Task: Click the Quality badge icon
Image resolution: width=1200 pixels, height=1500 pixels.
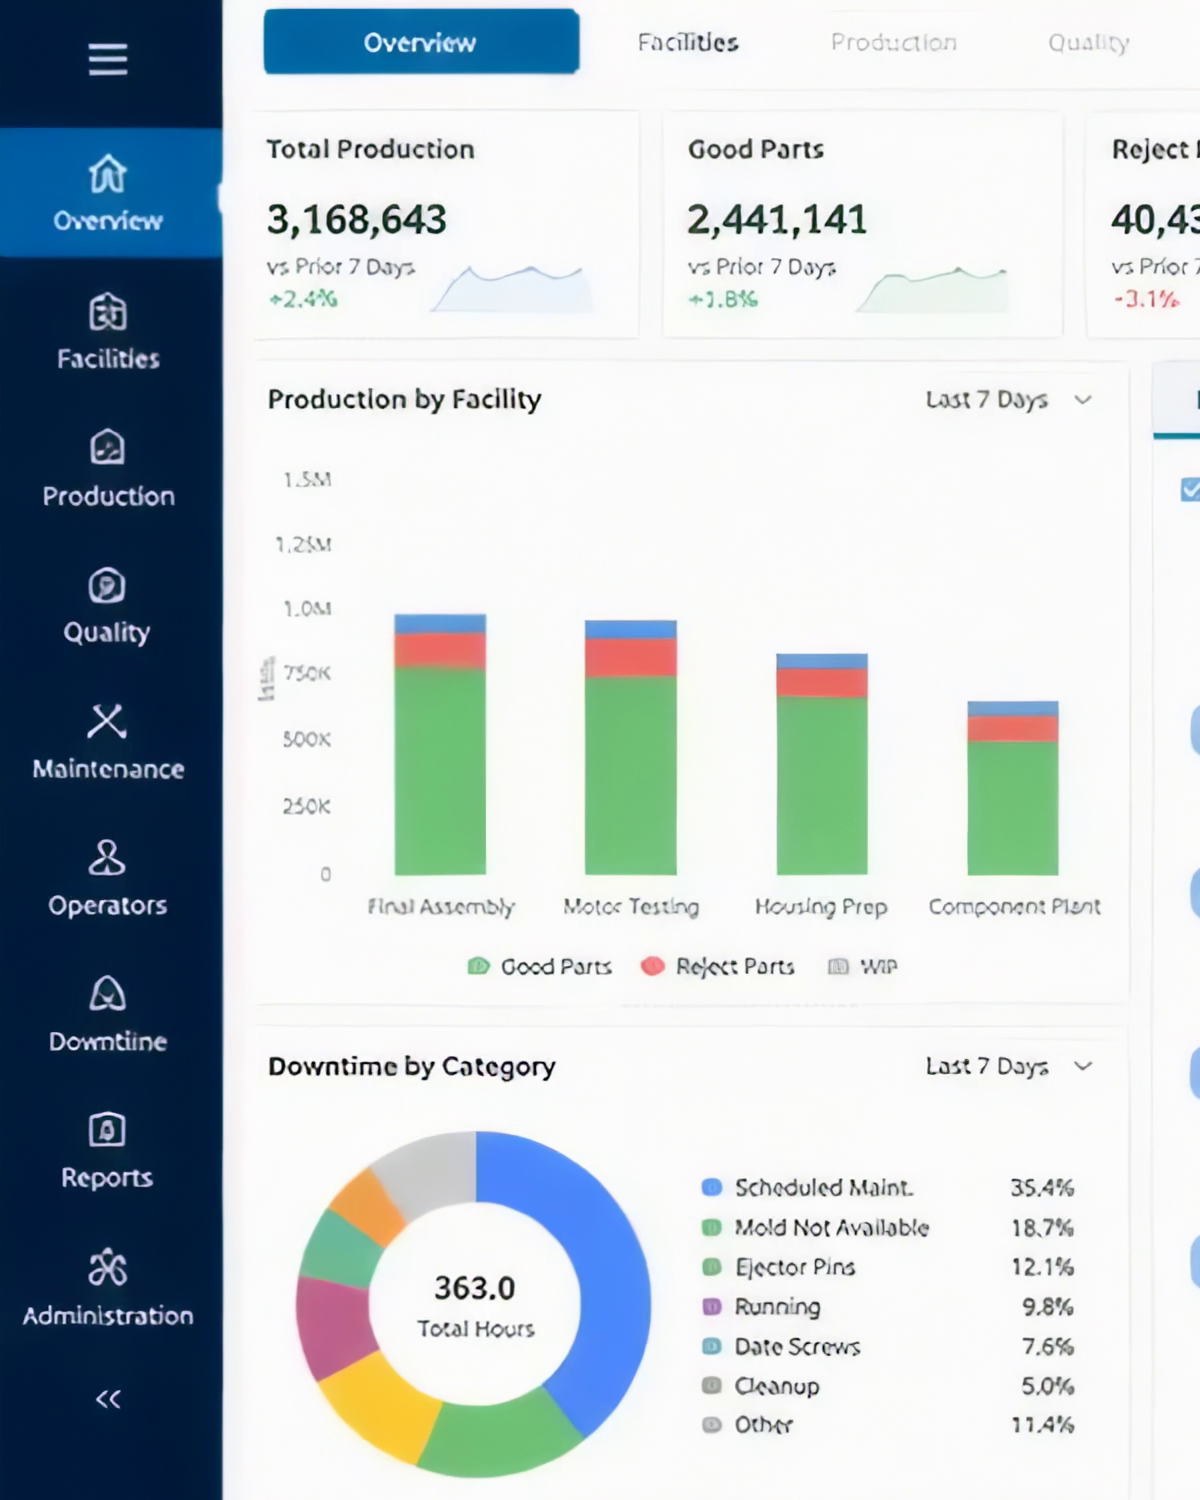Action: coord(107,585)
